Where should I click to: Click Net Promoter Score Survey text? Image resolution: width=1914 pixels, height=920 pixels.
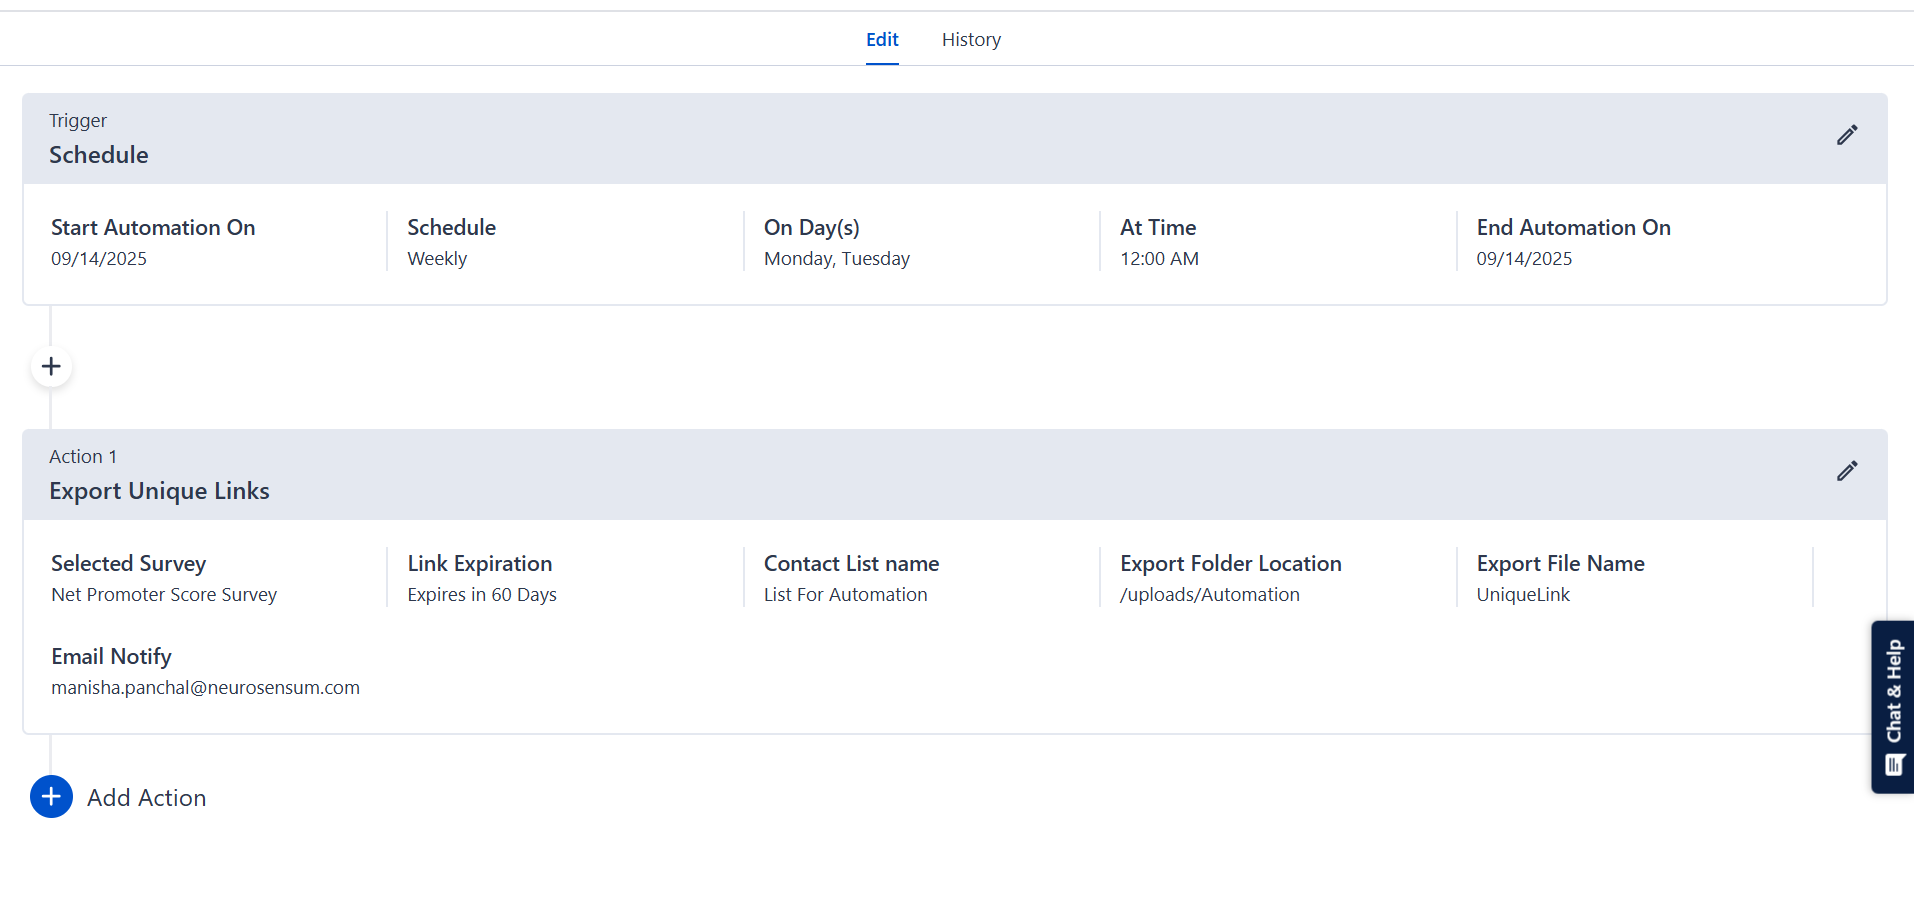(x=164, y=595)
